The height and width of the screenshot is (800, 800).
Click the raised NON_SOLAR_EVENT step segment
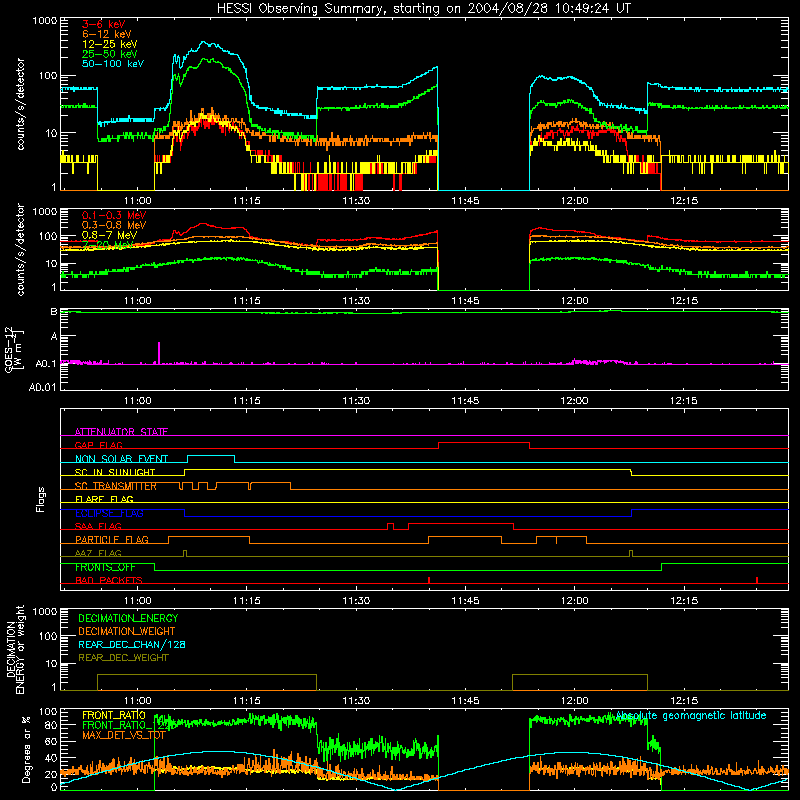(211, 456)
